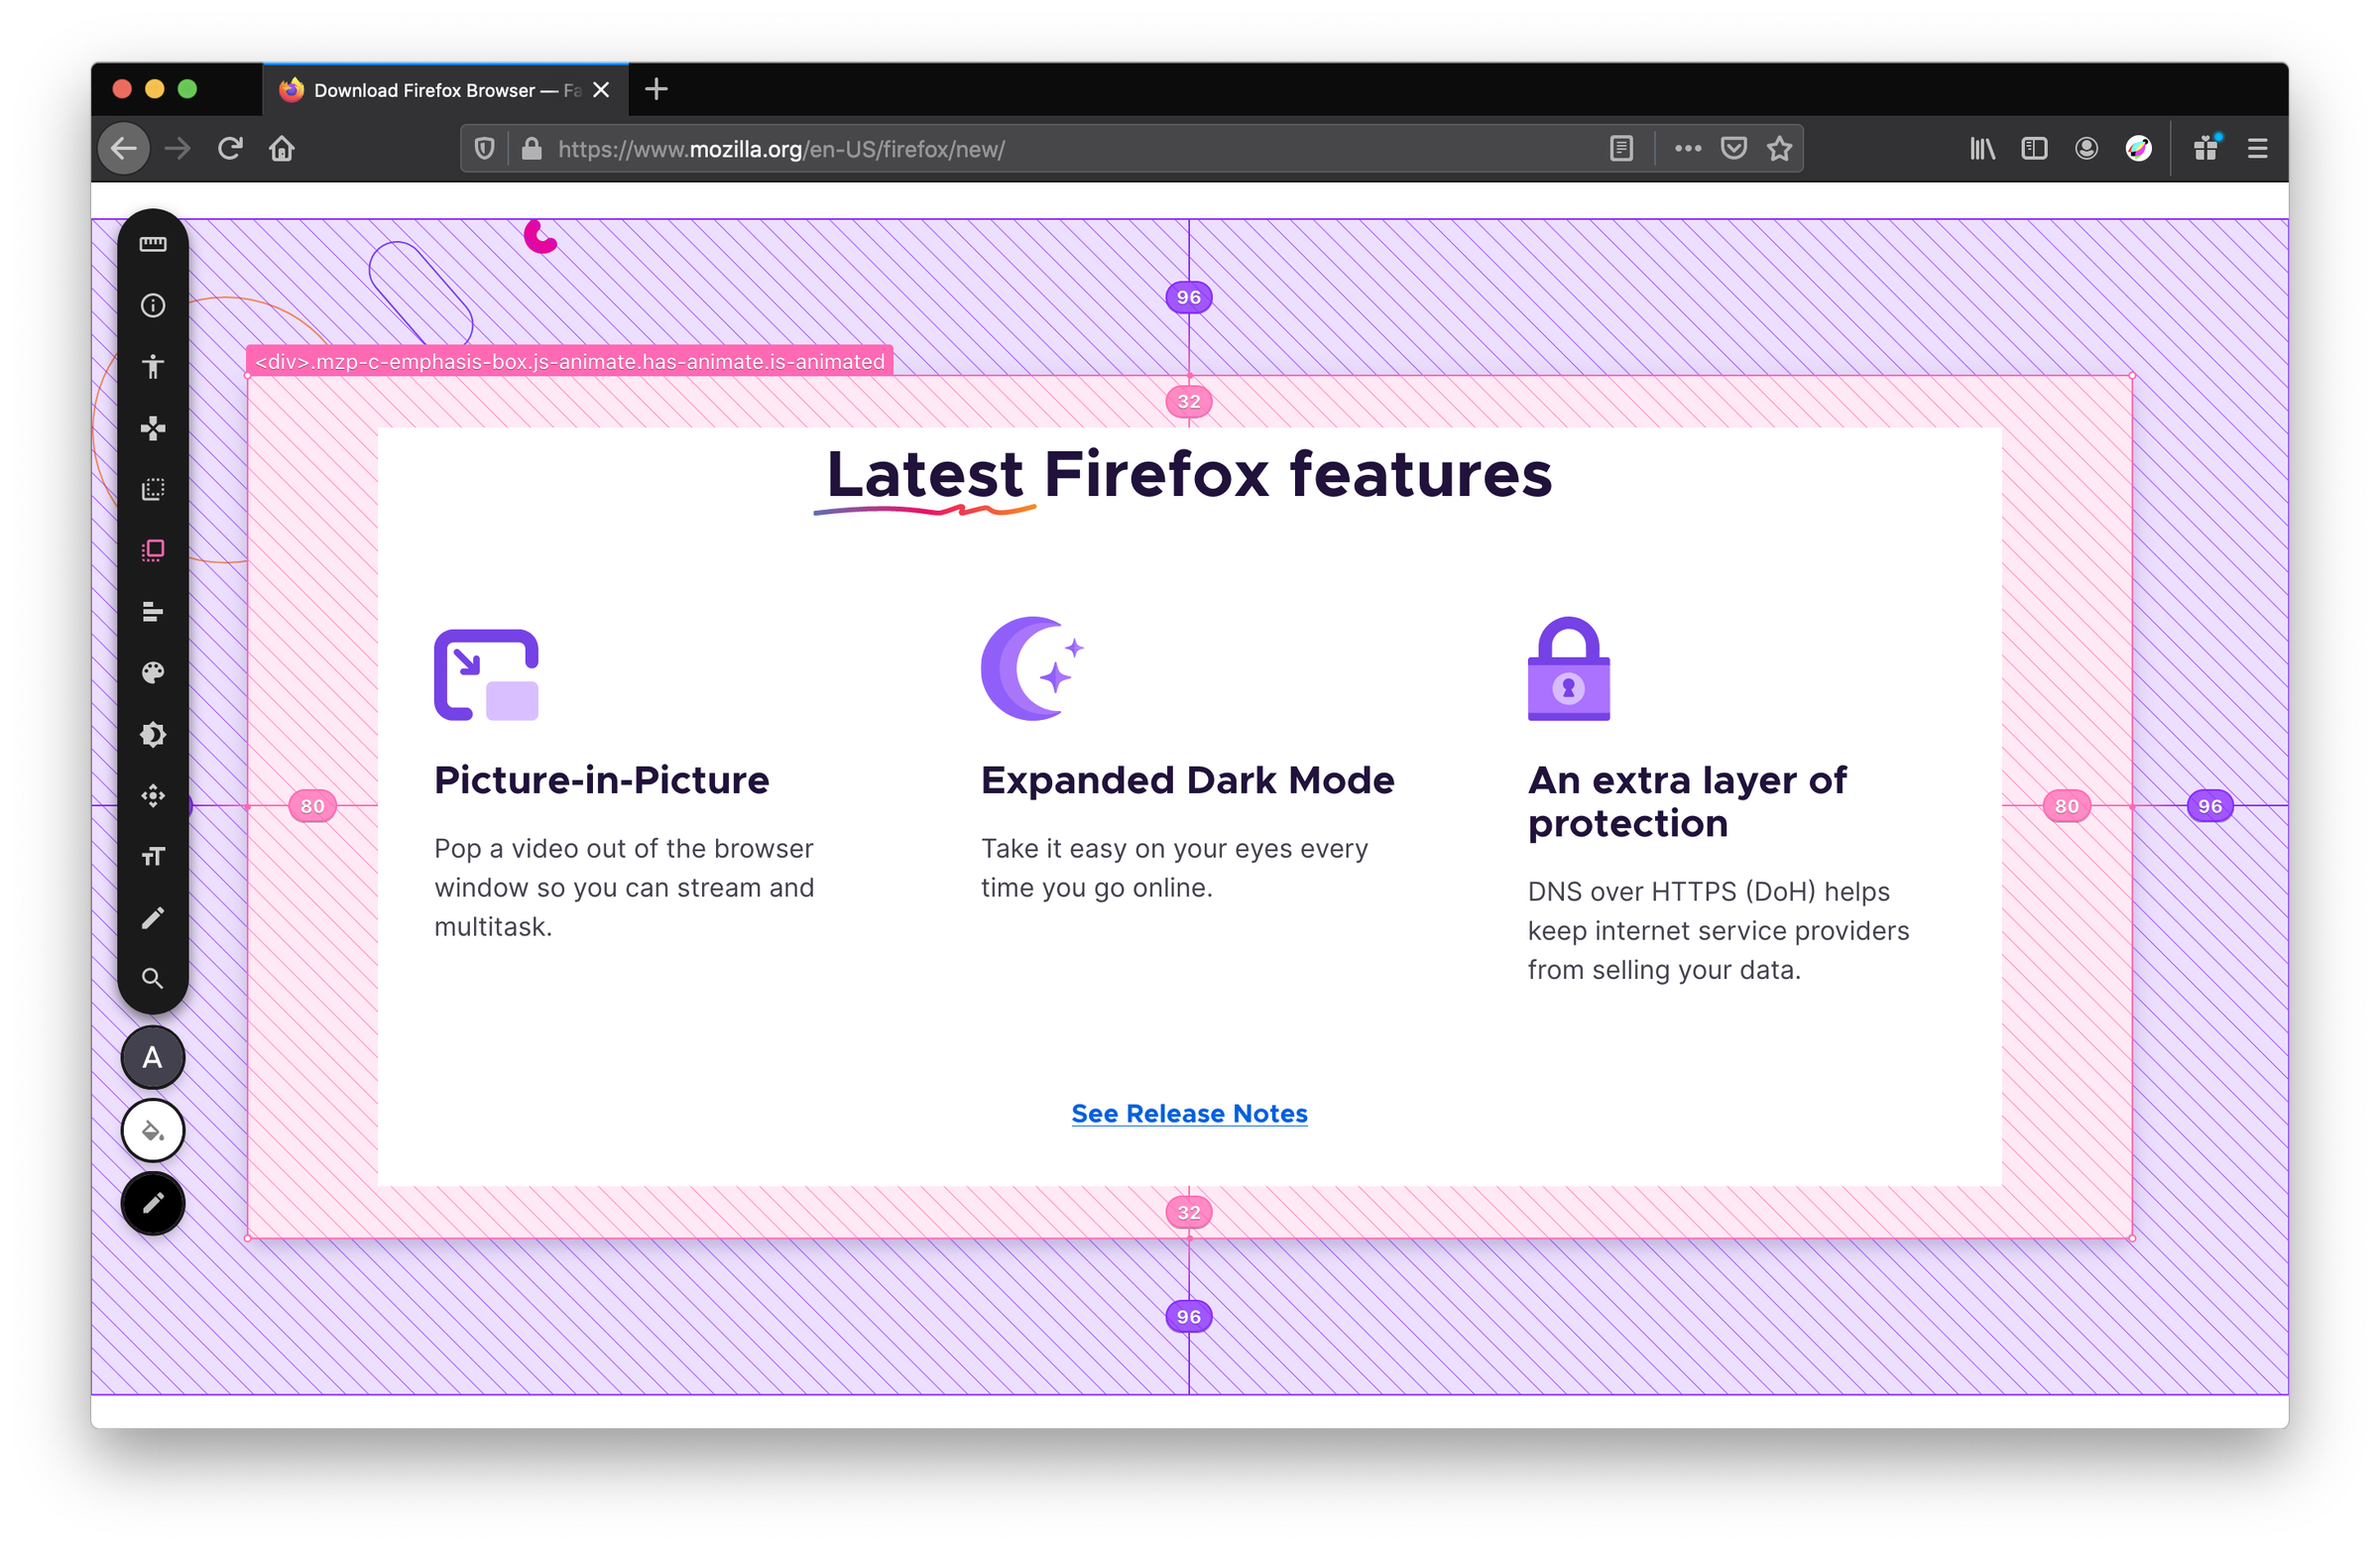Open the Firefox hamburger menu

point(2258,149)
